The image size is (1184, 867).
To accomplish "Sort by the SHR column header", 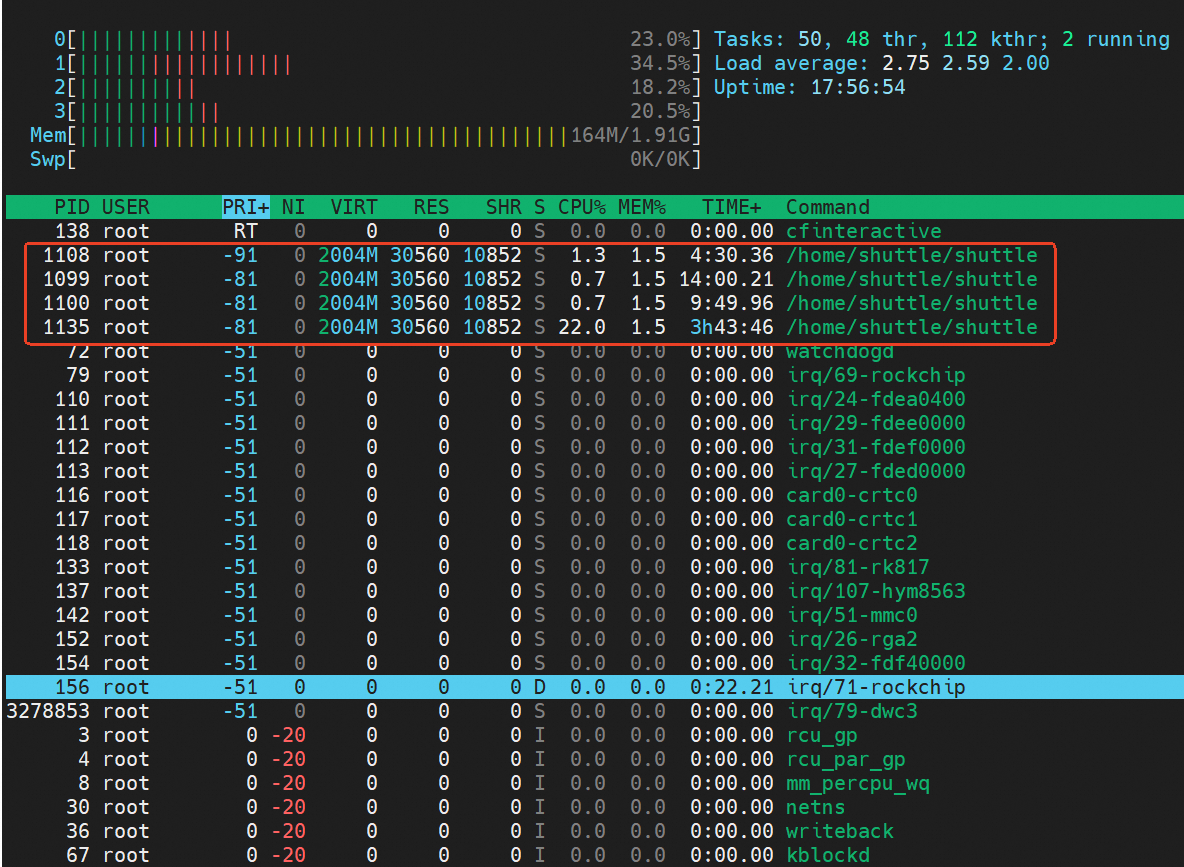I will point(503,207).
